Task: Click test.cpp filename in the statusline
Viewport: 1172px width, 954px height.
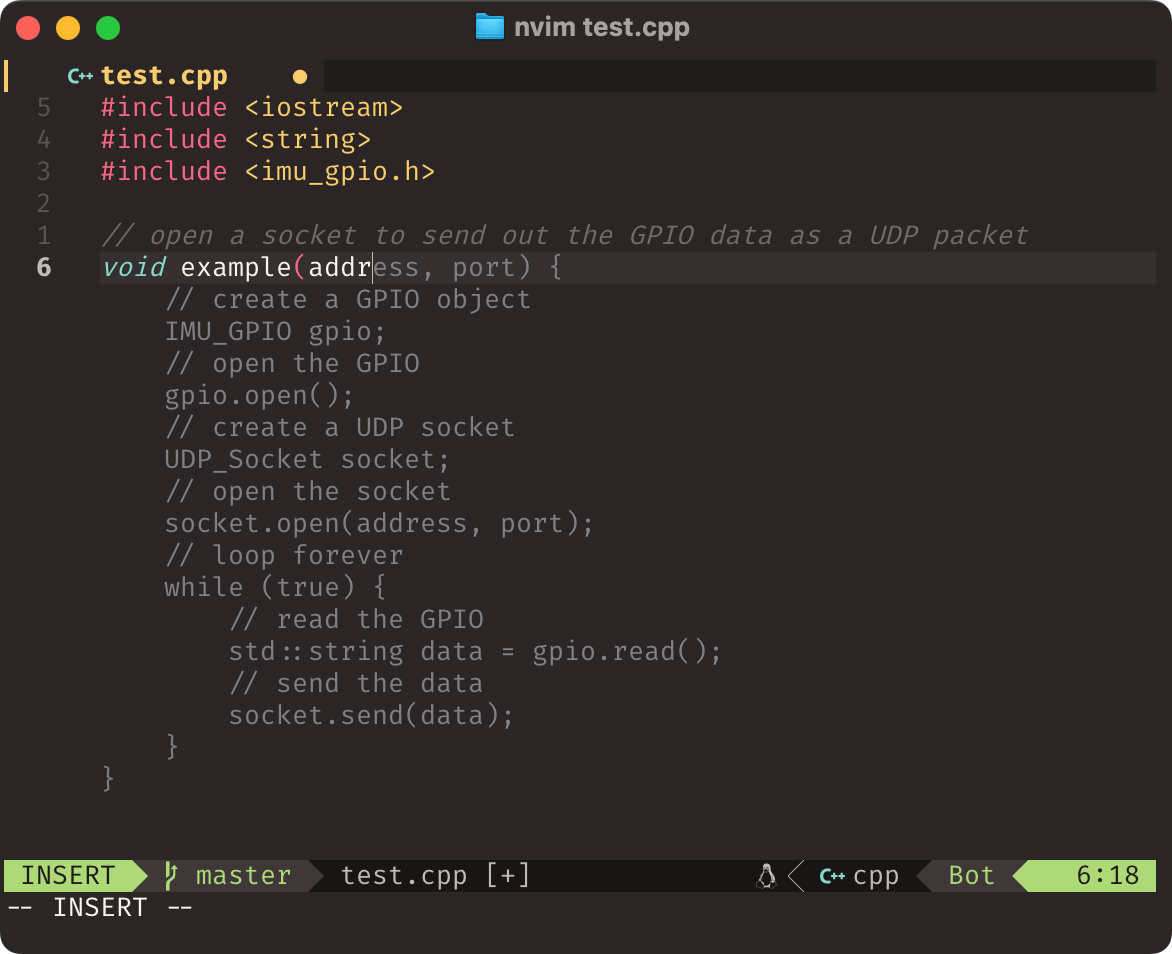Action: pyautogui.click(x=404, y=875)
